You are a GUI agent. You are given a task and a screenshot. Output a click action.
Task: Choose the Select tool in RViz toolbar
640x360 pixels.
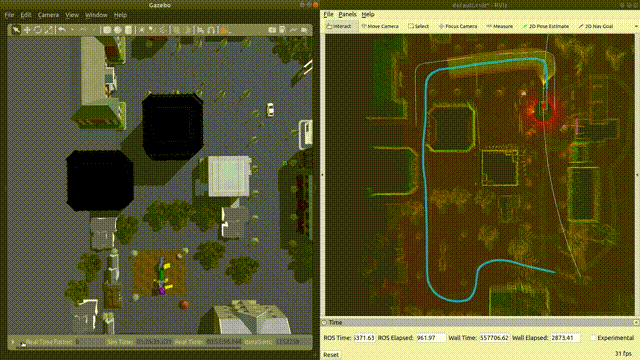pyautogui.click(x=418, y=26)
